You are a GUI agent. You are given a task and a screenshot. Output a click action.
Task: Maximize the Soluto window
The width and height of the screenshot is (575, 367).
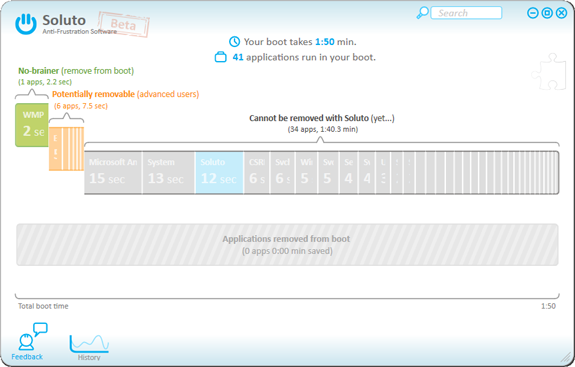pos(547,13)
